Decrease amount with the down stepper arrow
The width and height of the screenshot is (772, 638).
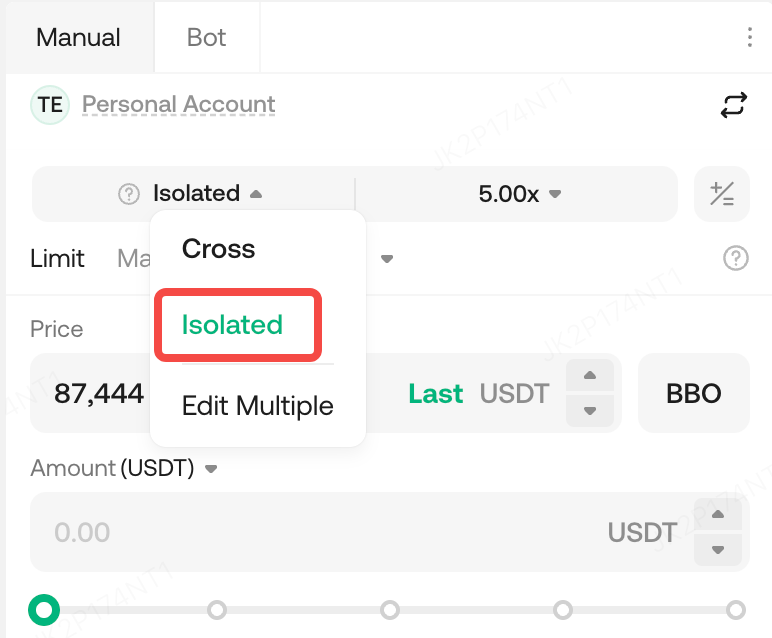click(717, 549)
